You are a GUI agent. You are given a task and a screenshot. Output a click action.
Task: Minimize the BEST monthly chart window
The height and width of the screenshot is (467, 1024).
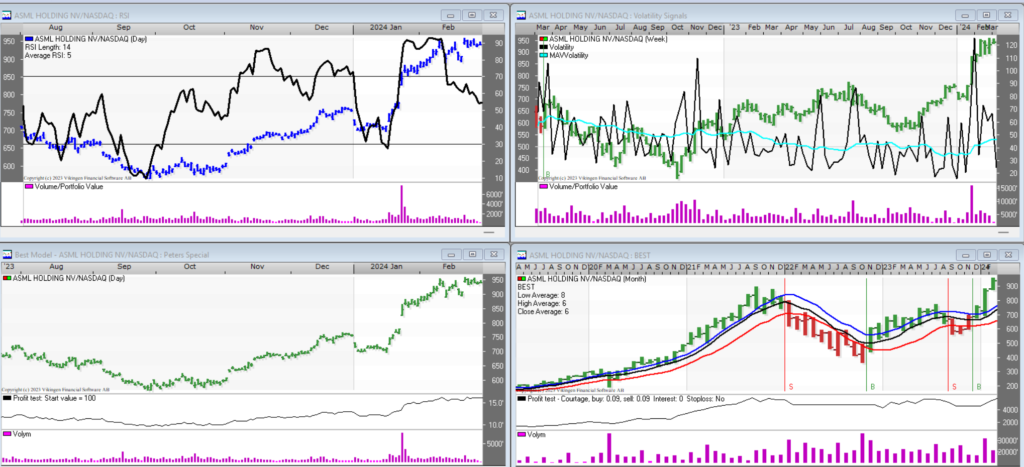point(965,255)
